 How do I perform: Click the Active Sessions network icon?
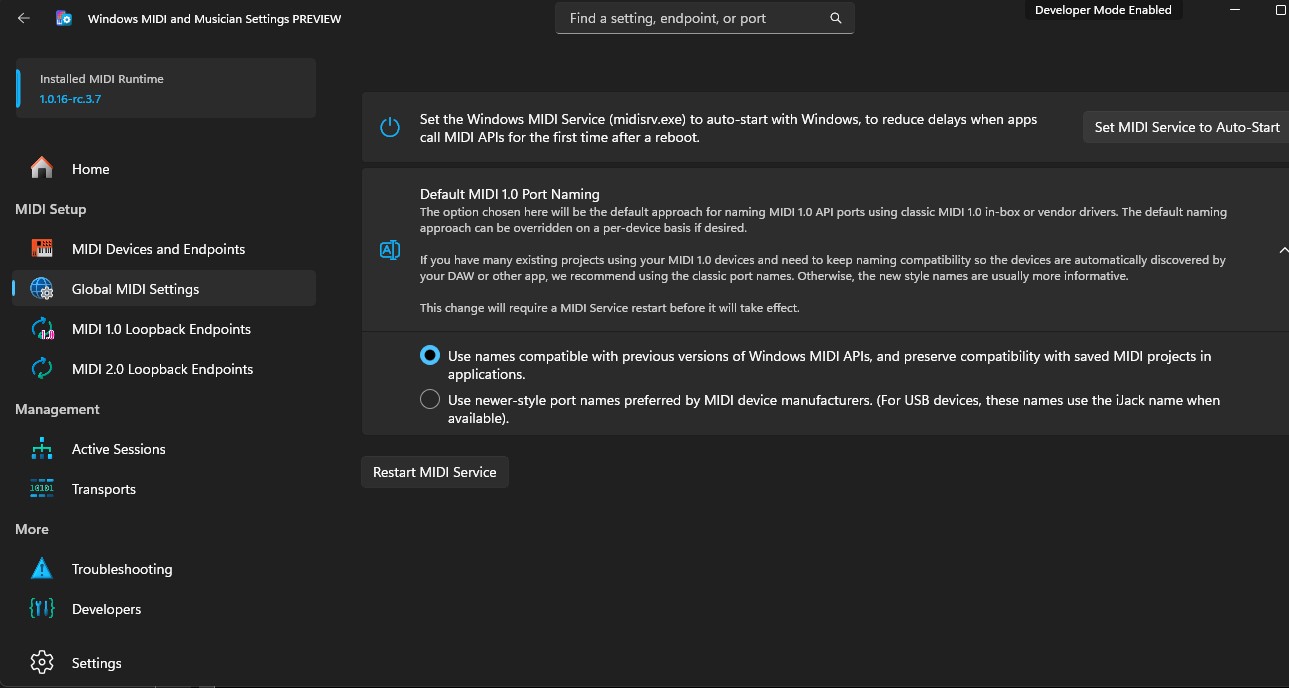(x=42, y=449)
